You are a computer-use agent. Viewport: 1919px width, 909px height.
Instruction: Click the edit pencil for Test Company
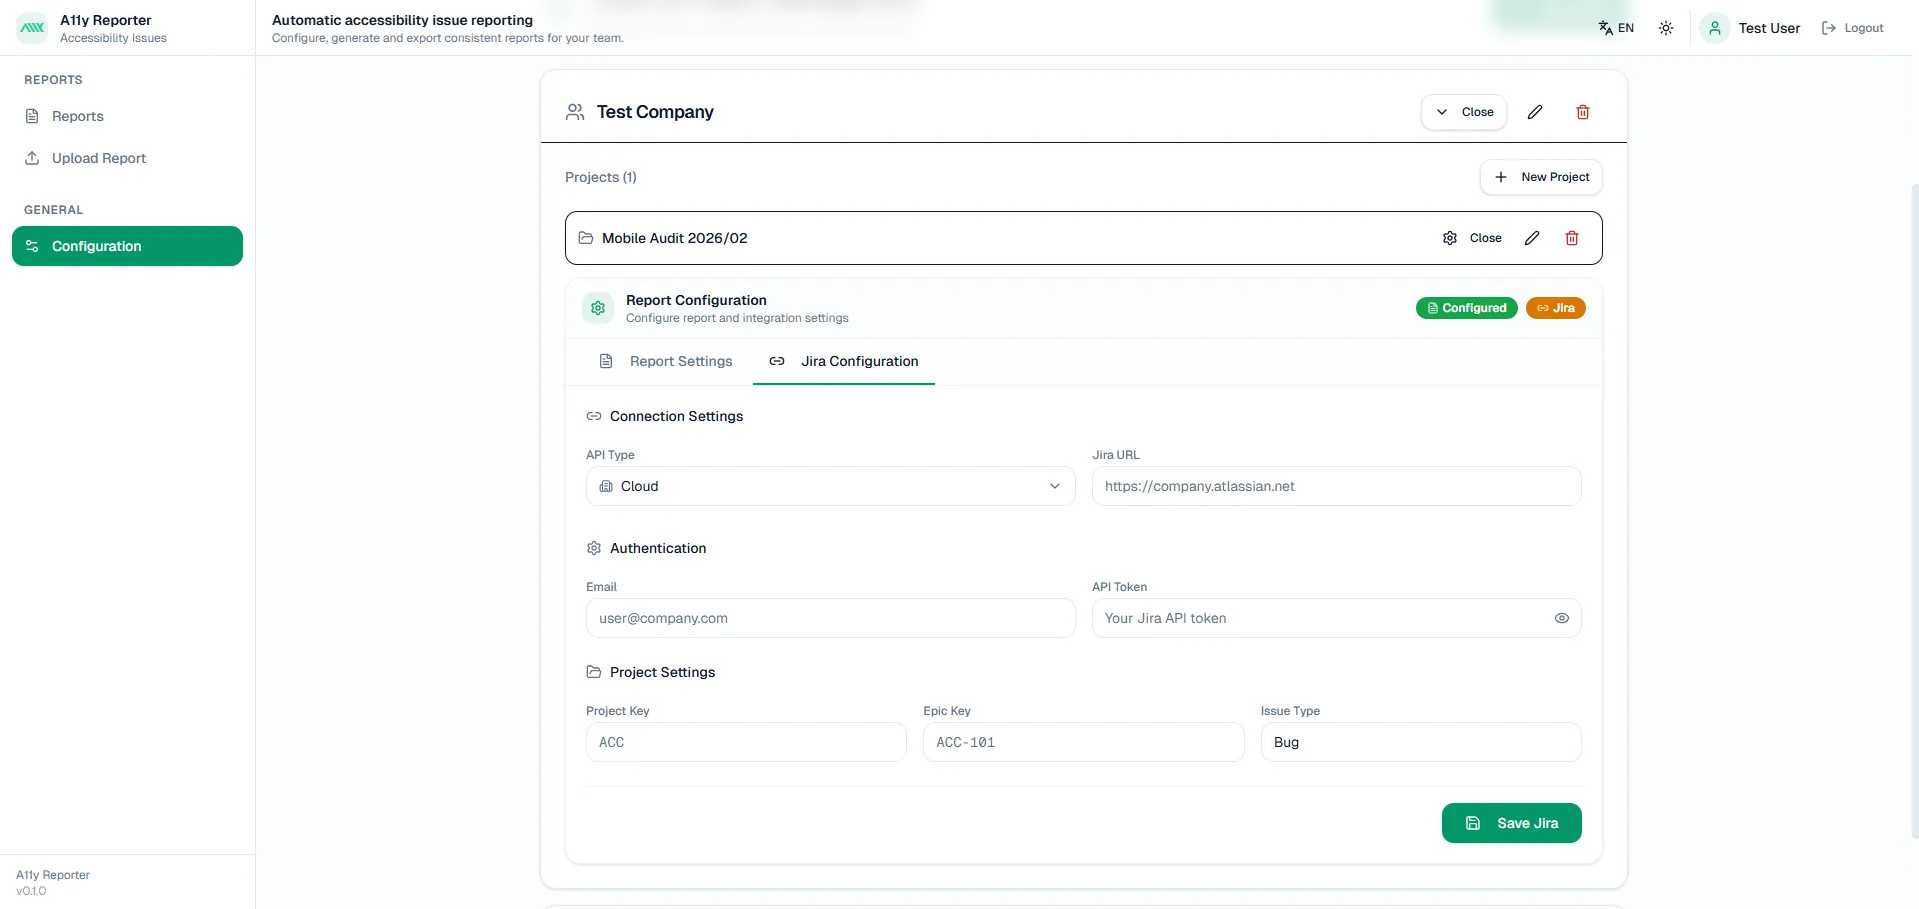coord(1535,112)
